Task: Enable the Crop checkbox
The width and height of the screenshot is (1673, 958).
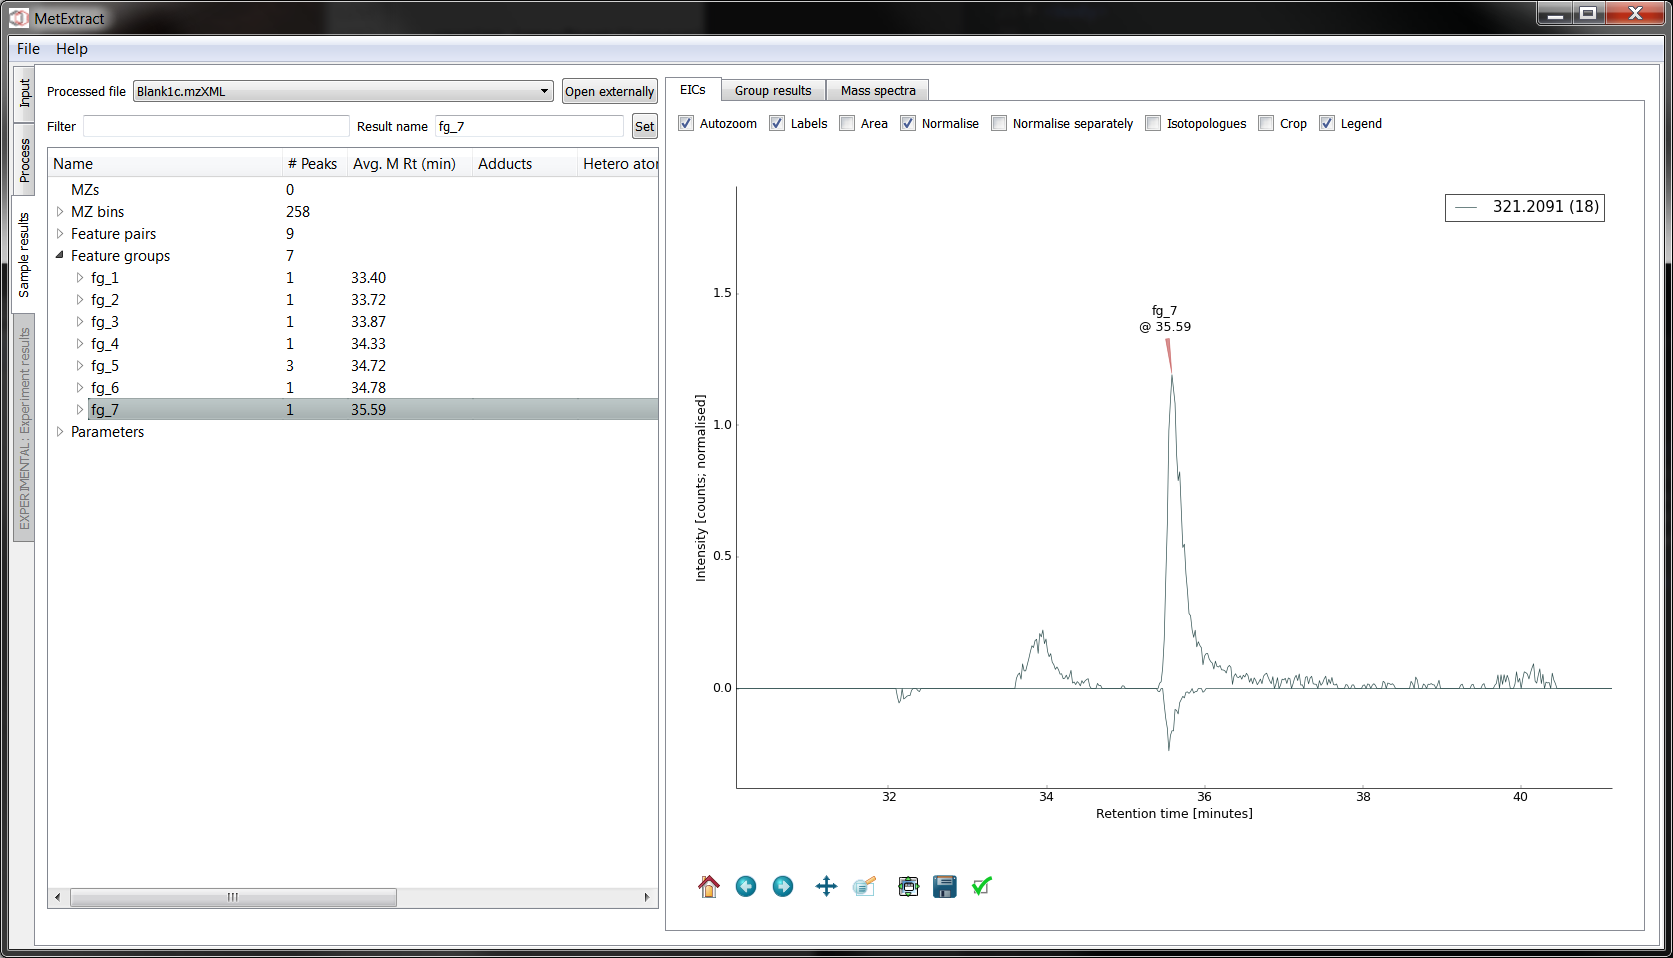Action: 1266,123
